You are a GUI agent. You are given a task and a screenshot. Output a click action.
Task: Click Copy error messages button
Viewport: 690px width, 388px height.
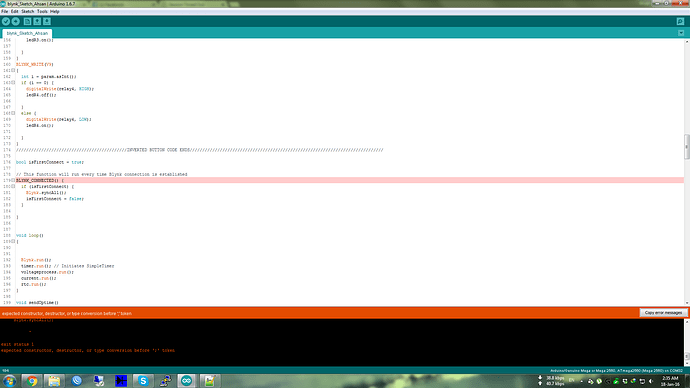tap(663, 313)
